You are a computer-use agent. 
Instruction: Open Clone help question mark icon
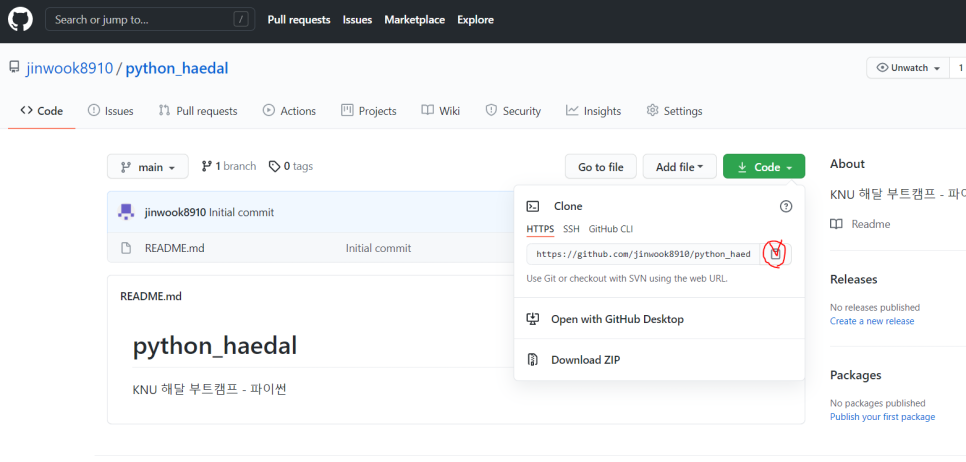[x=785, y=206]
